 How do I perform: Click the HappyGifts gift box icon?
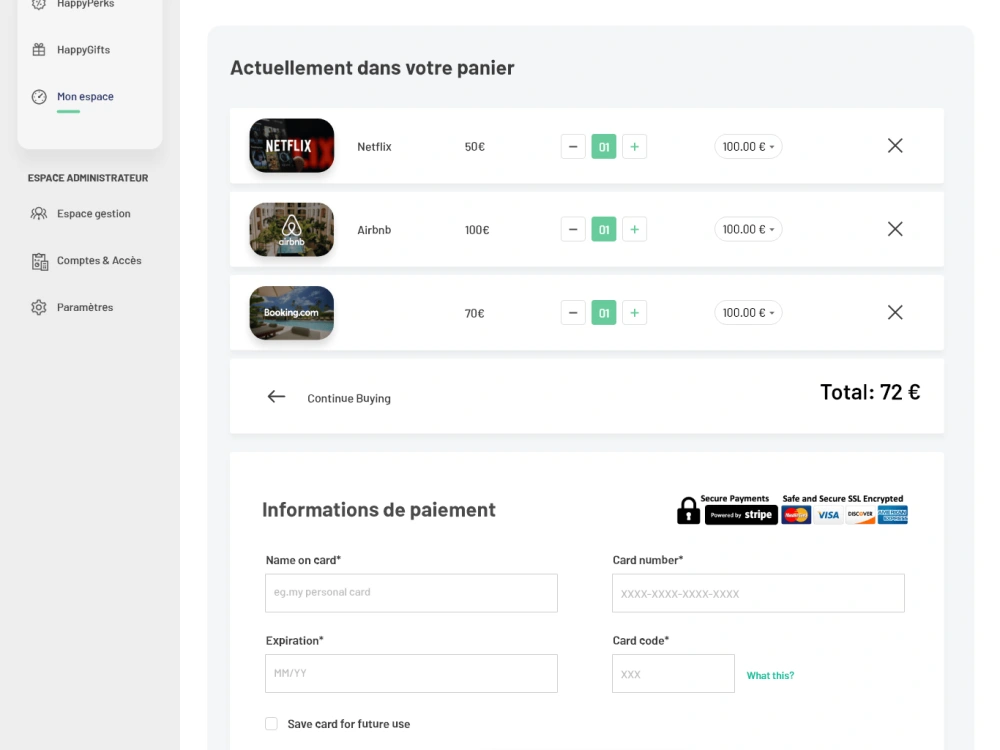39,50
